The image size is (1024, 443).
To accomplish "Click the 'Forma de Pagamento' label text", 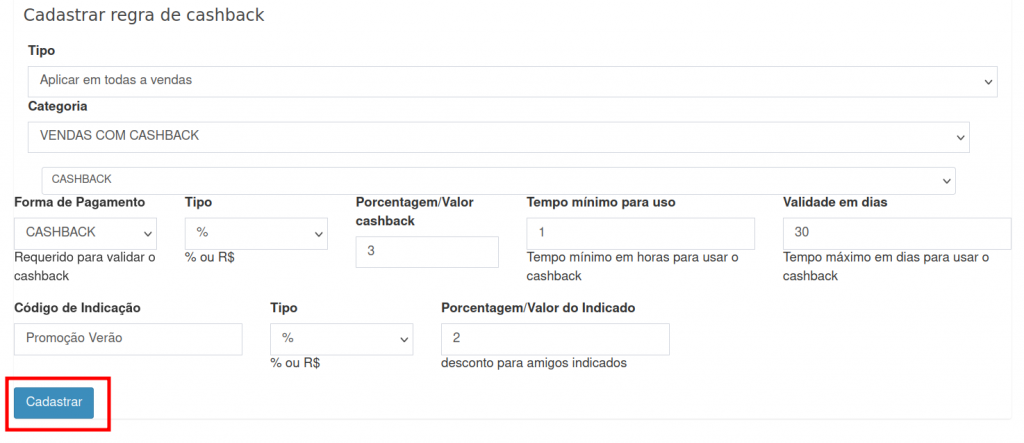I will (x=80, y=202).
